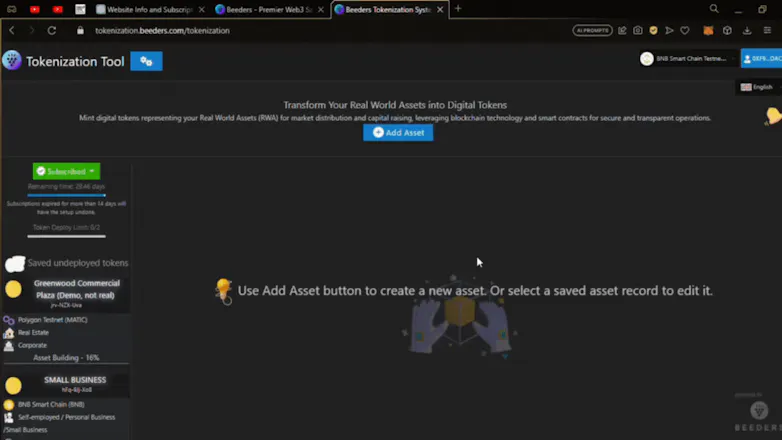Click the Beeders logo next to Tokenization Tool
The image size is (782, 440).
(x=11, y=60)
